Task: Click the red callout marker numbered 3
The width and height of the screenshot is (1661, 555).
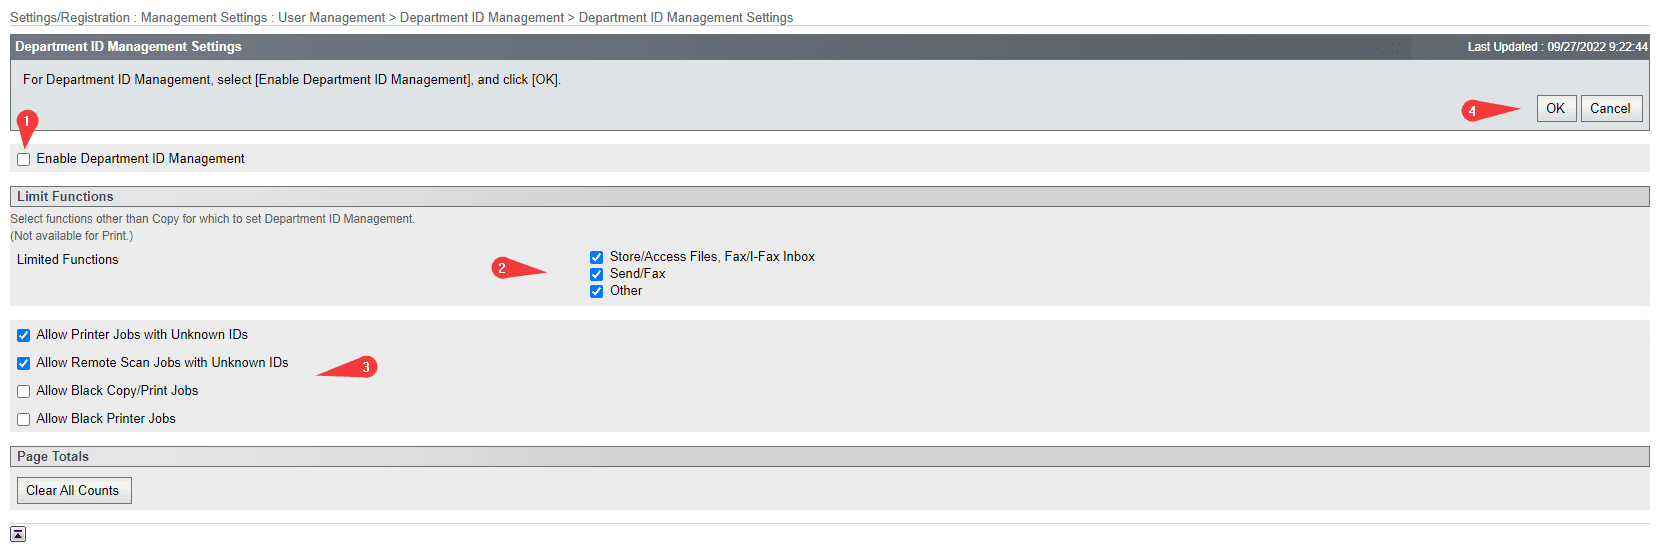Action: click(365, 367)
